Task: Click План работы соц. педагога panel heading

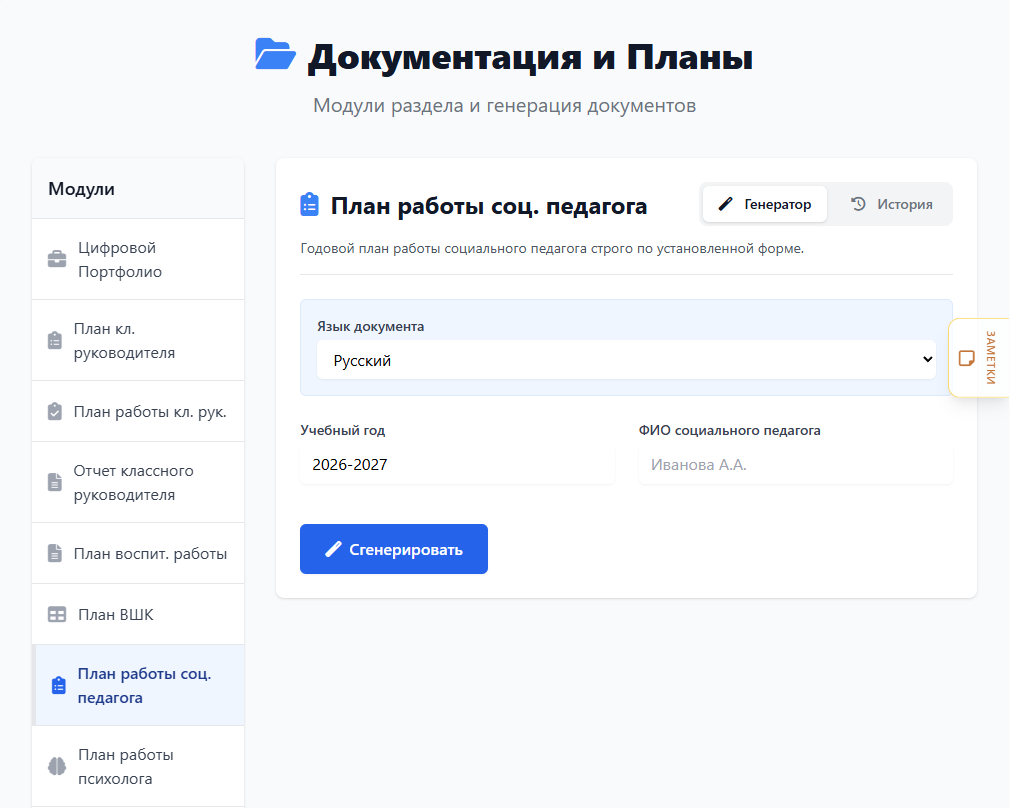Action: pyautogui.click(x=489, y=206)
